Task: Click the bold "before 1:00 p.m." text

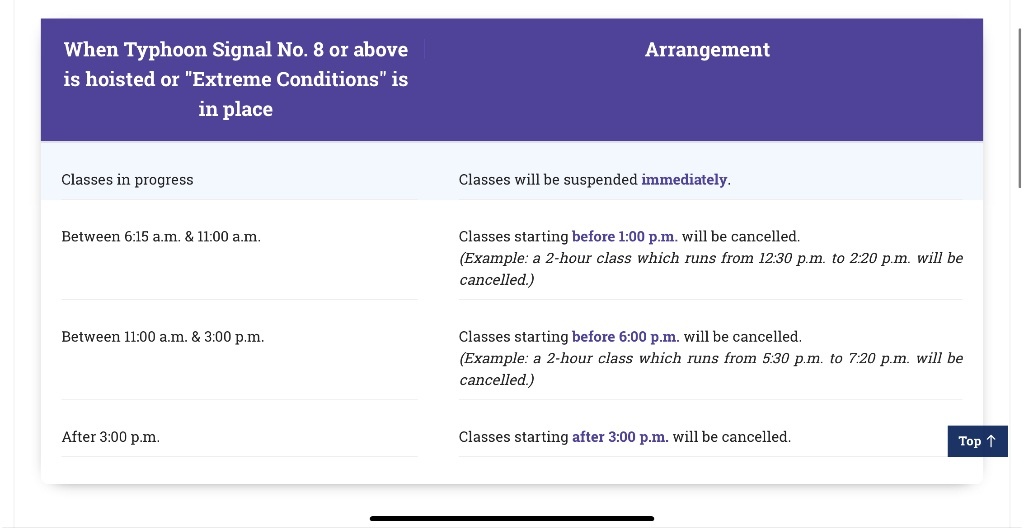Action: (624, 237)
